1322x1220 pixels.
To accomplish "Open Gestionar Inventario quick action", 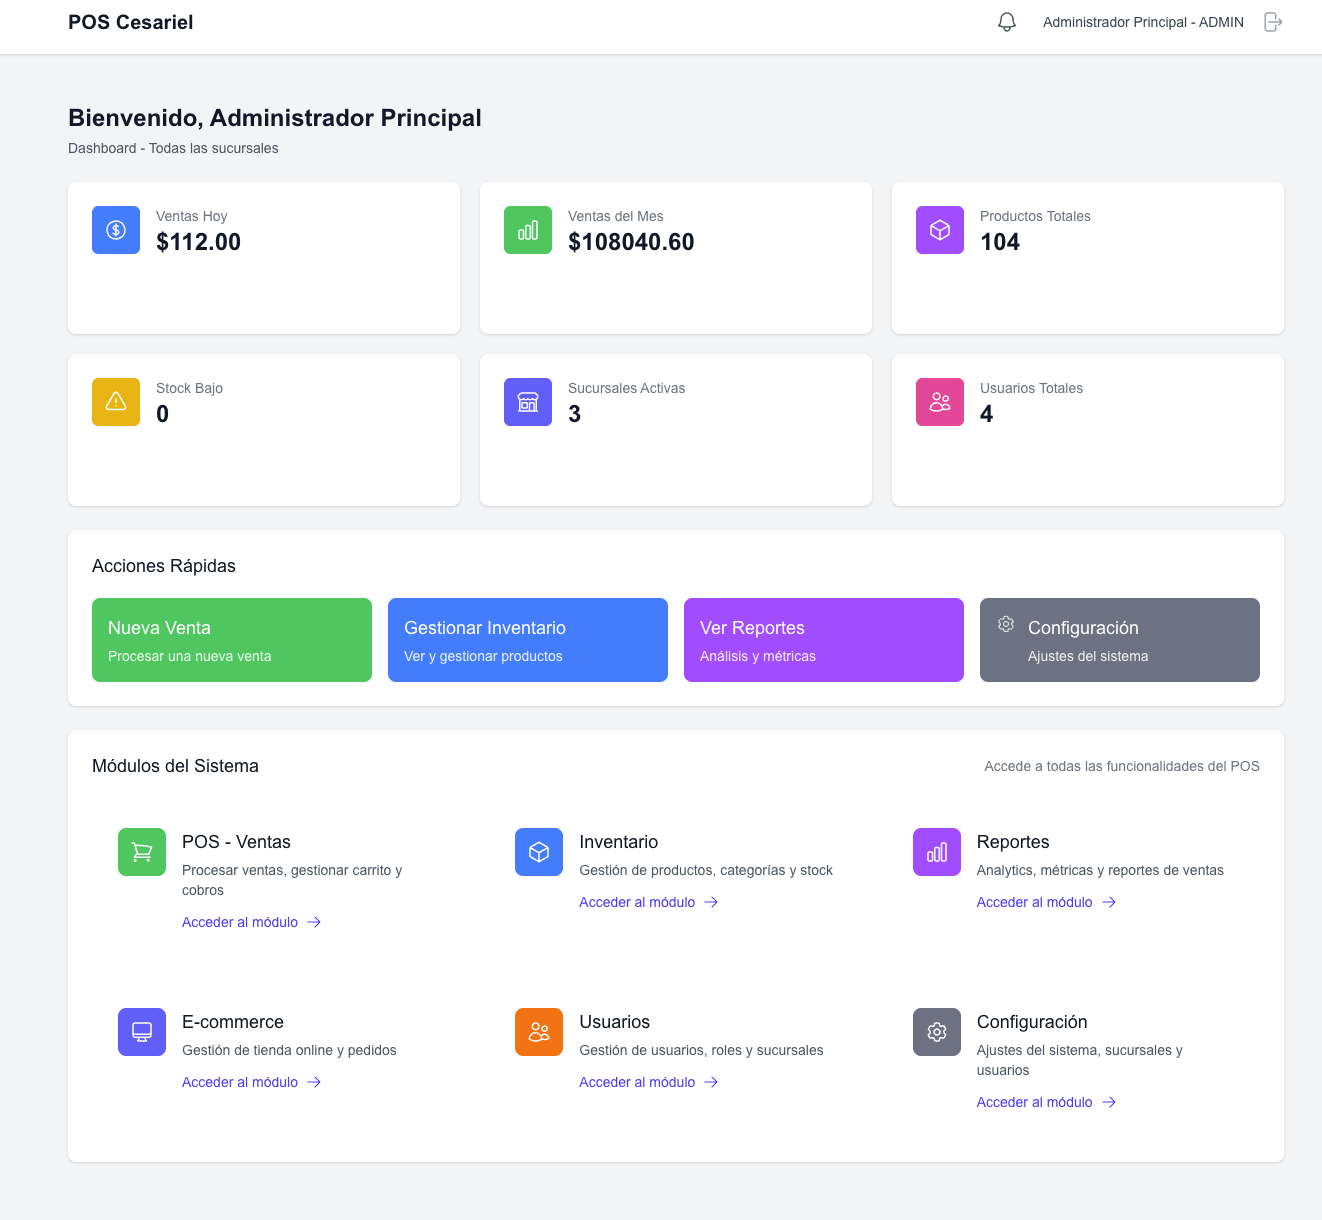I will point(527,639).
